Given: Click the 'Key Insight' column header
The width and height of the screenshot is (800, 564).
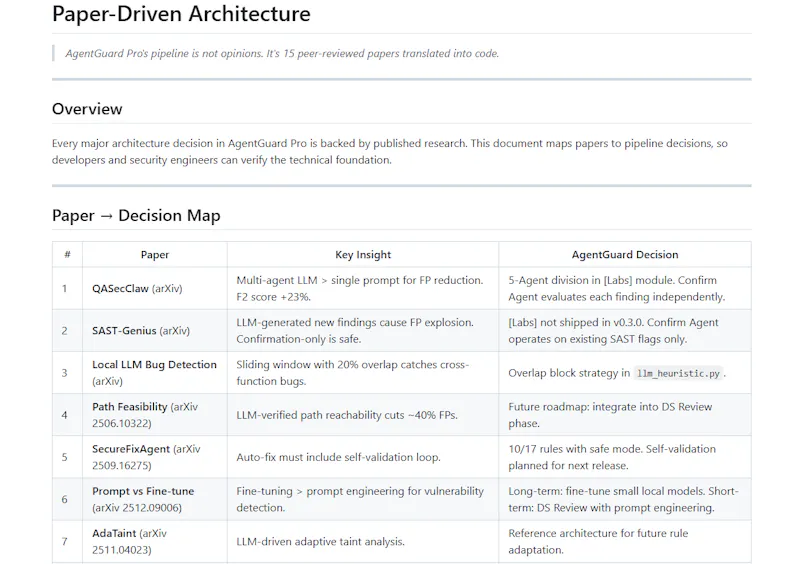Looking at the screenshot, I should pyautogui.click(x=363, y=255).
